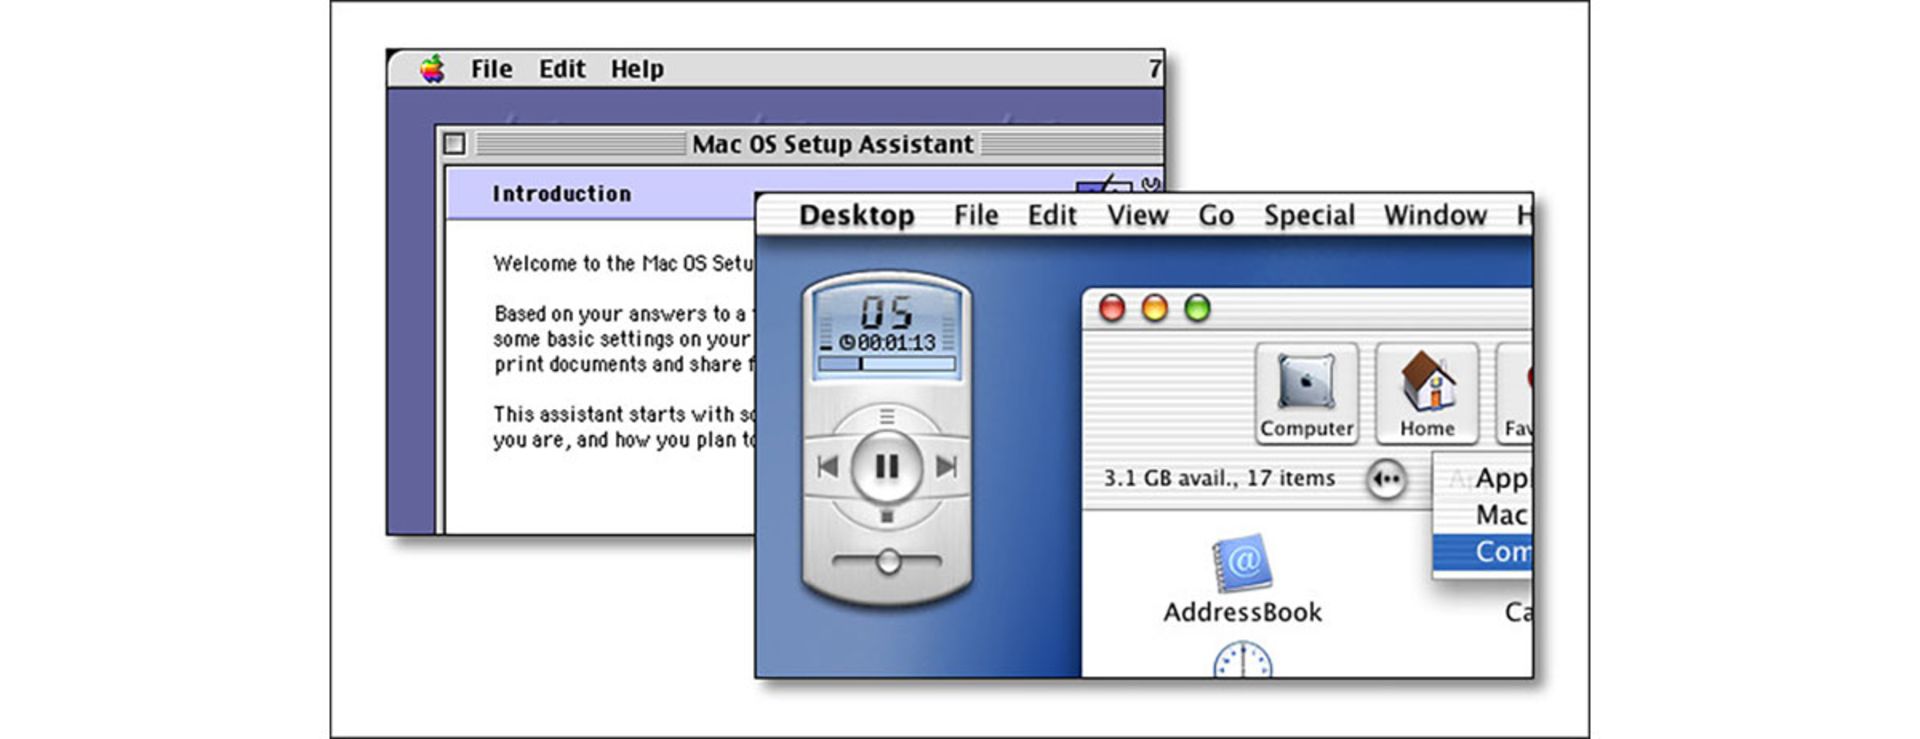Viewport: 1920px width, 739px height.
Task: Click the track progress bar on player display
Action: click(x=887, y=365)
